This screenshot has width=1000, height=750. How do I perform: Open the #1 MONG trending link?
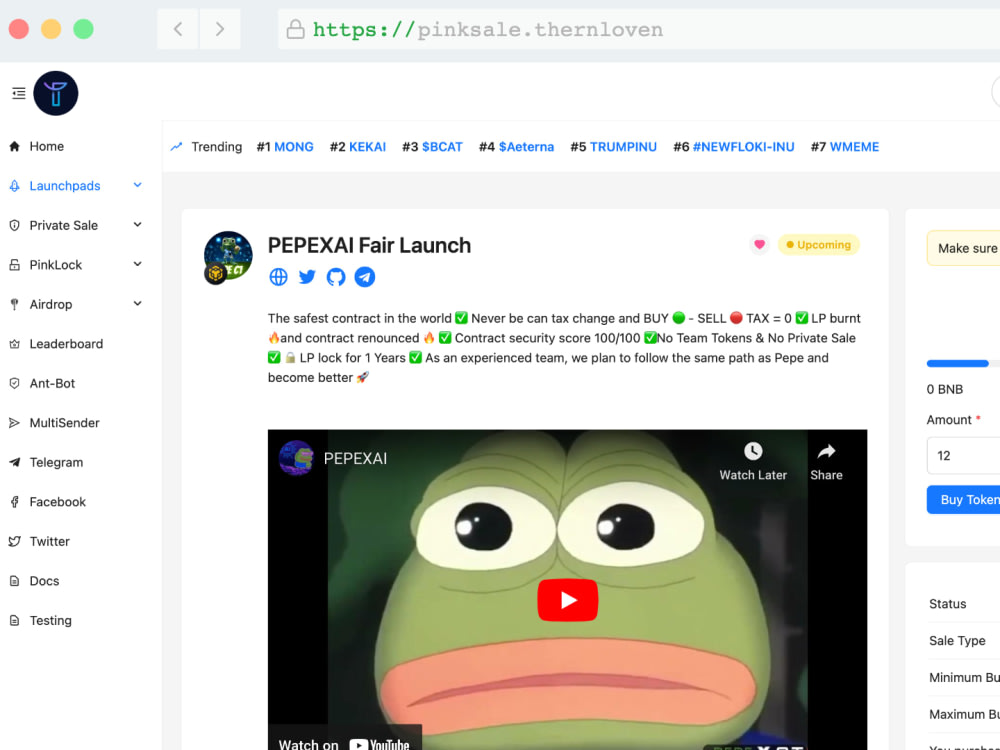coord(285,146)
